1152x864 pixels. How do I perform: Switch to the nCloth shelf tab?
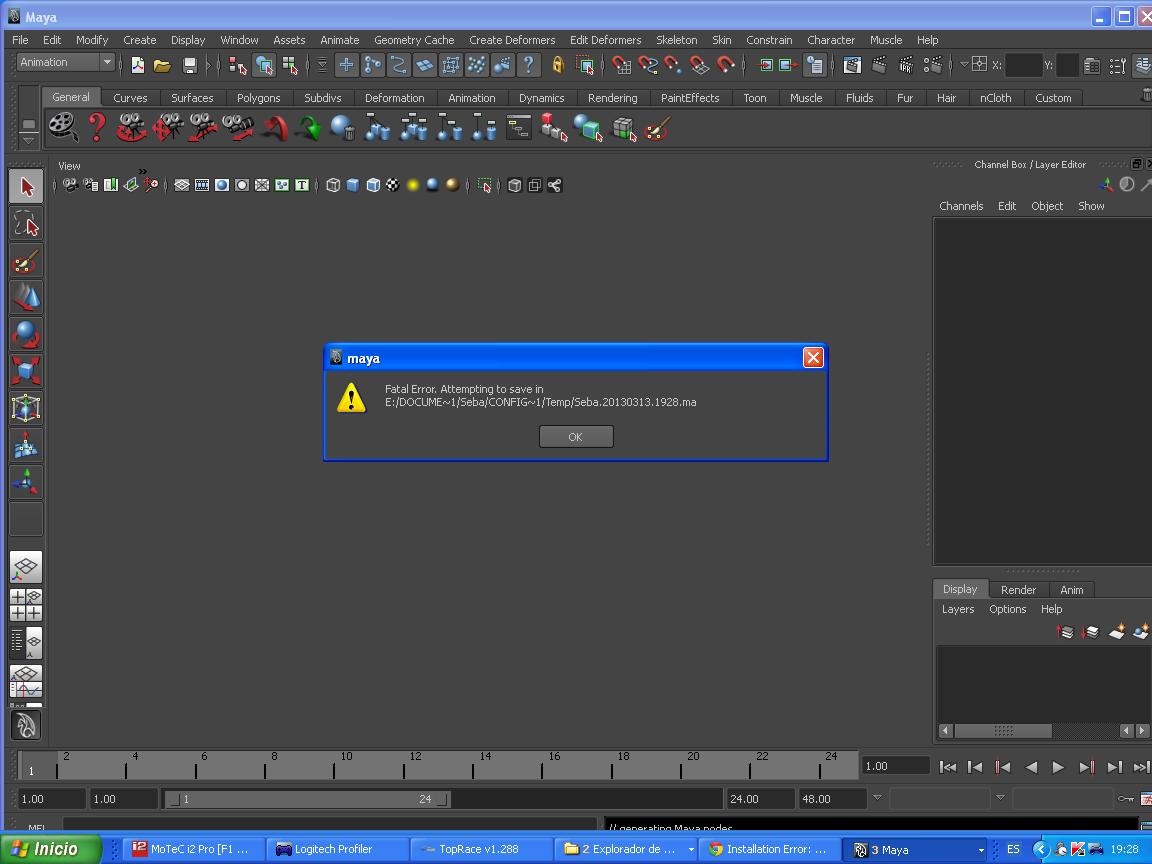[995, 98]
